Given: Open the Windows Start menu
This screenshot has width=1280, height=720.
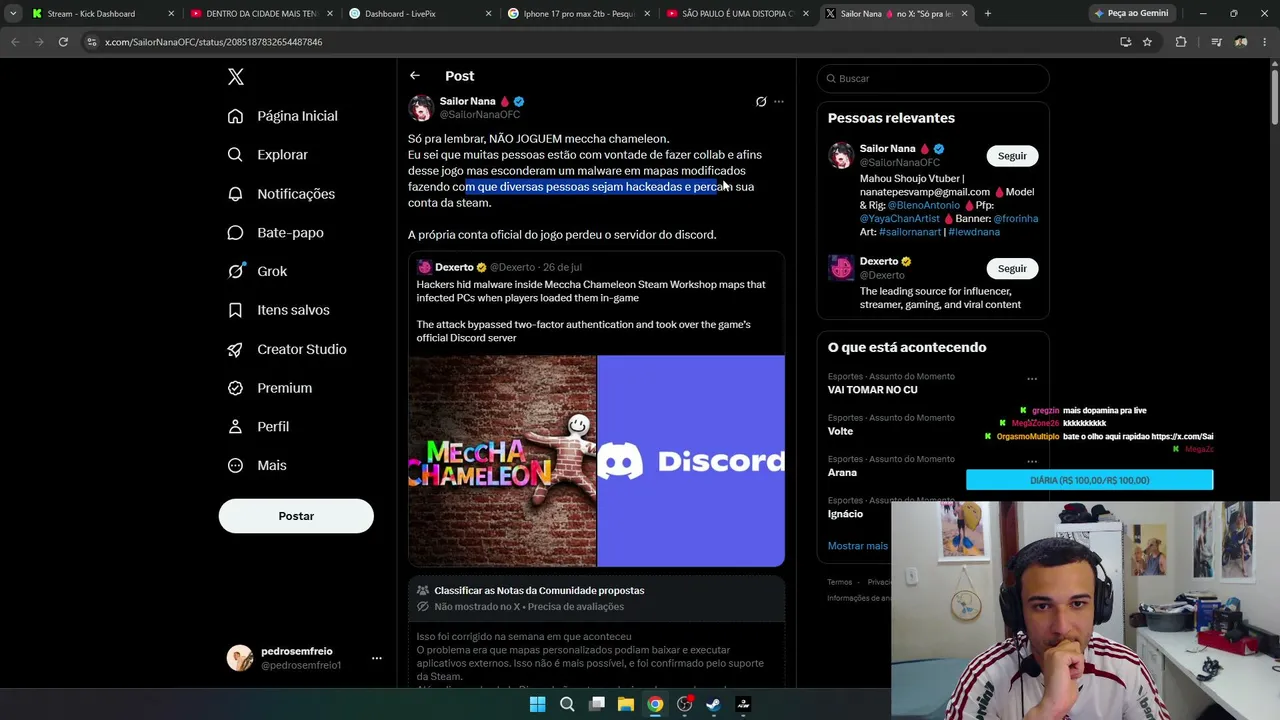Looking at the screenshot, I should point(537,704).
